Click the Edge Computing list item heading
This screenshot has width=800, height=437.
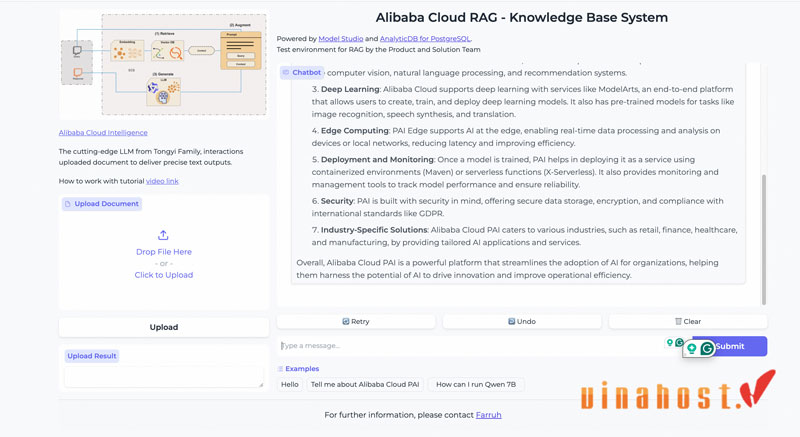pos(355,131)
